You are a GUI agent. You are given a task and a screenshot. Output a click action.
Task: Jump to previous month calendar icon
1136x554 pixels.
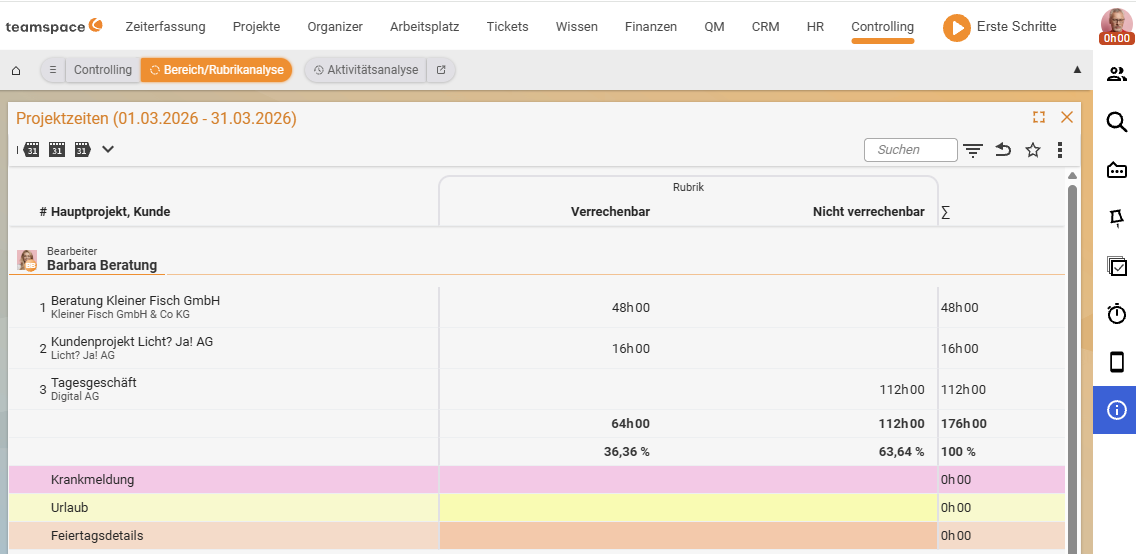coord(30,150)
